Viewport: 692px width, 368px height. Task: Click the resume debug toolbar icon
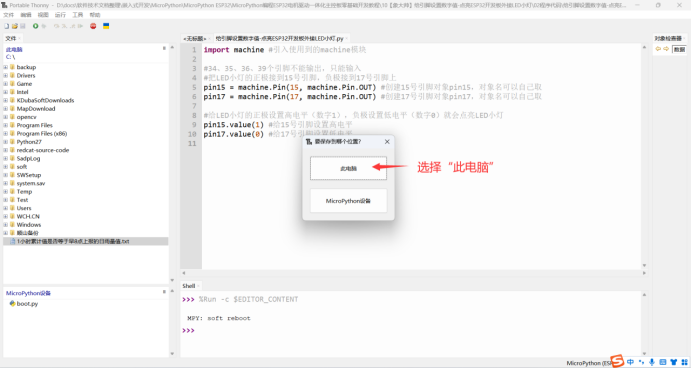point(80,26)
